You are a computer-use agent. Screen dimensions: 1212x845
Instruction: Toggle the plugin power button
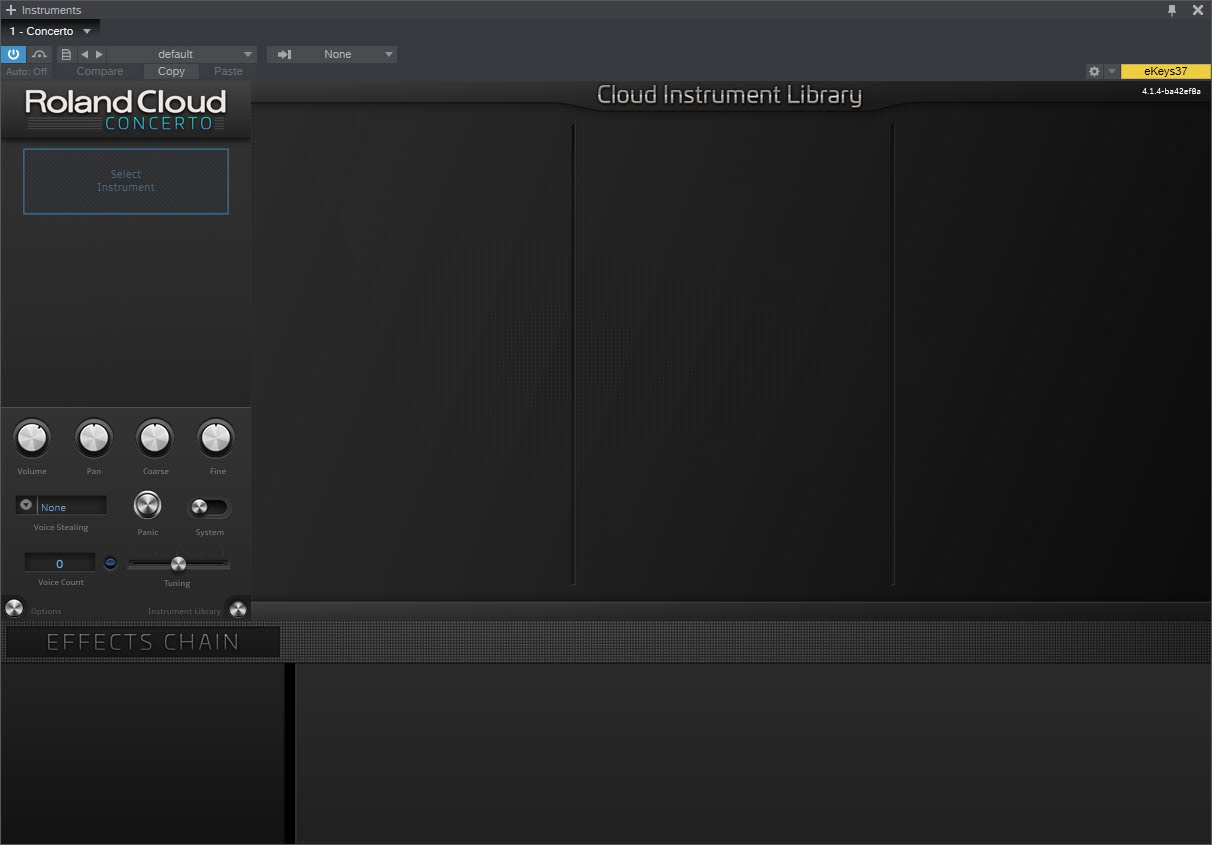click(13, 54)
